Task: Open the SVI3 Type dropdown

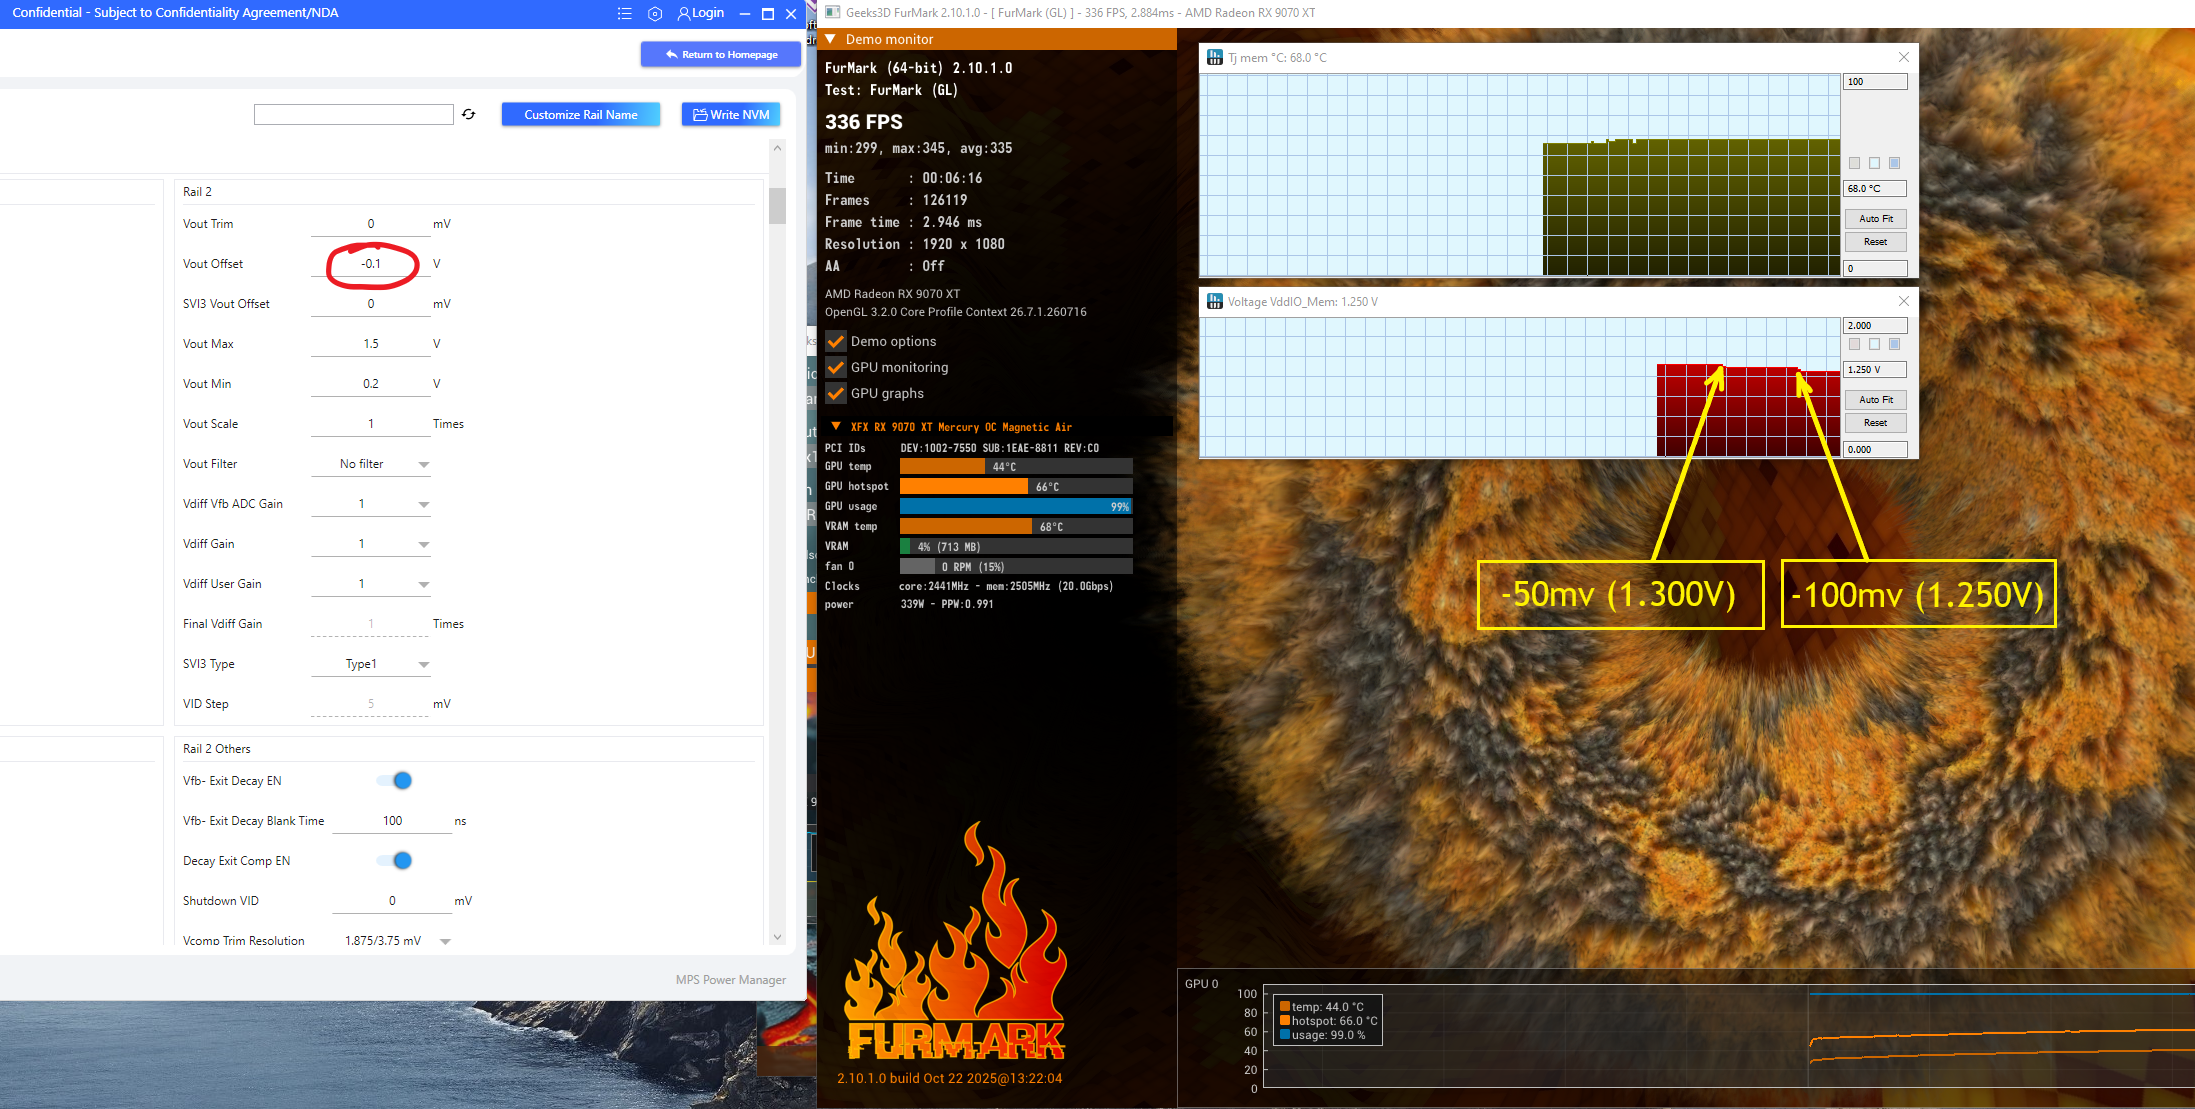Action: (x=371, y=664)
